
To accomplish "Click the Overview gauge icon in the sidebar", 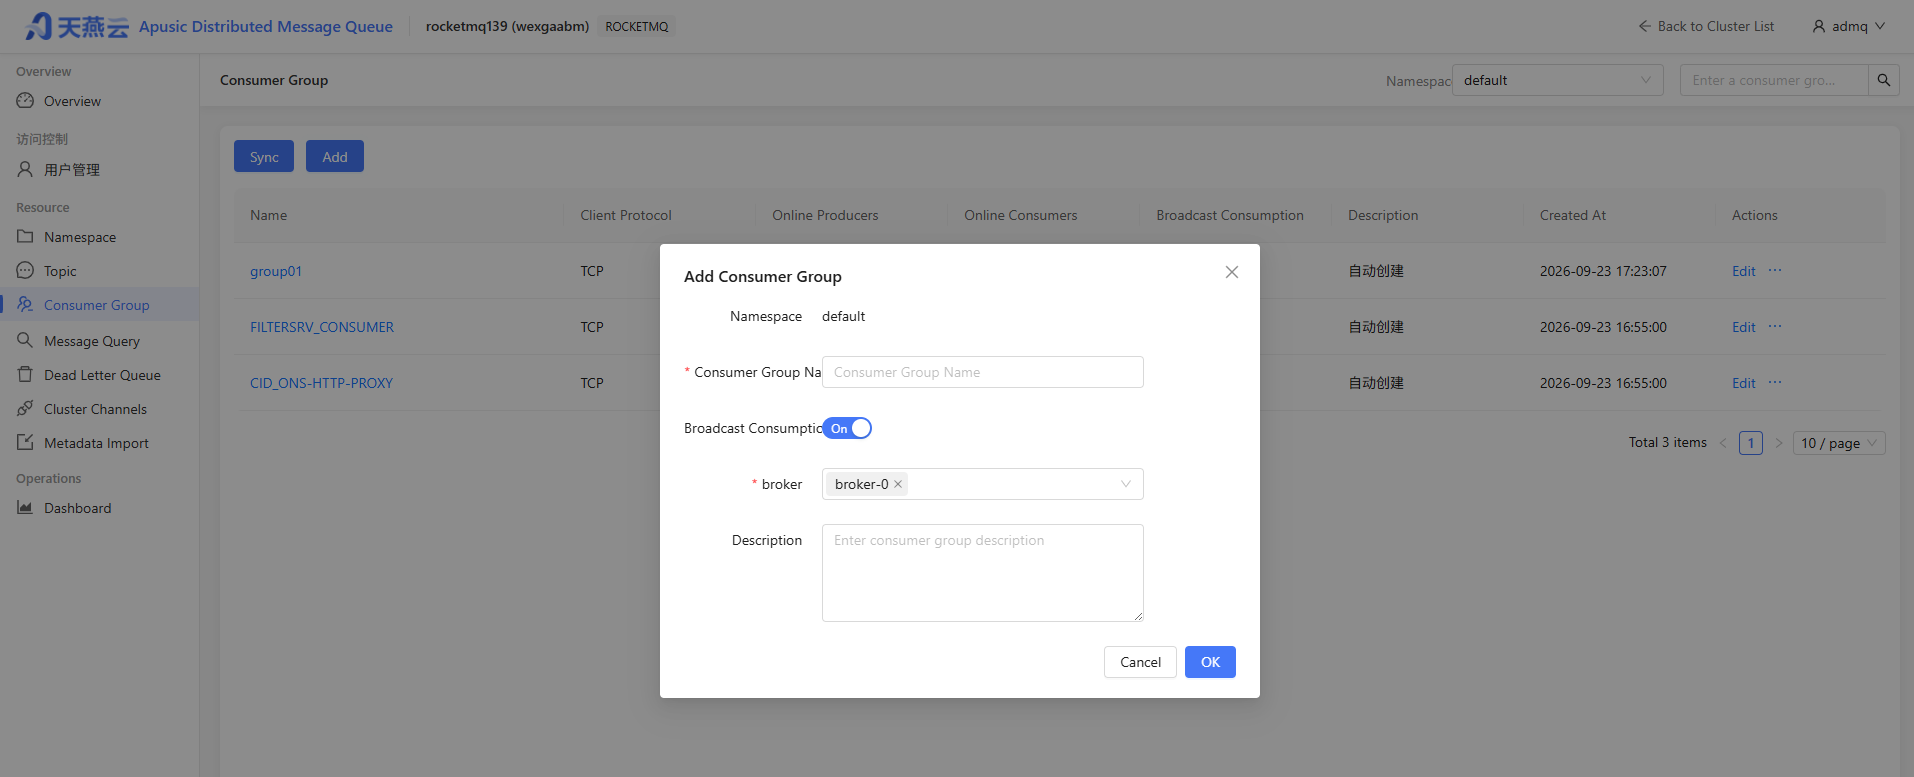I will (25, 101).
